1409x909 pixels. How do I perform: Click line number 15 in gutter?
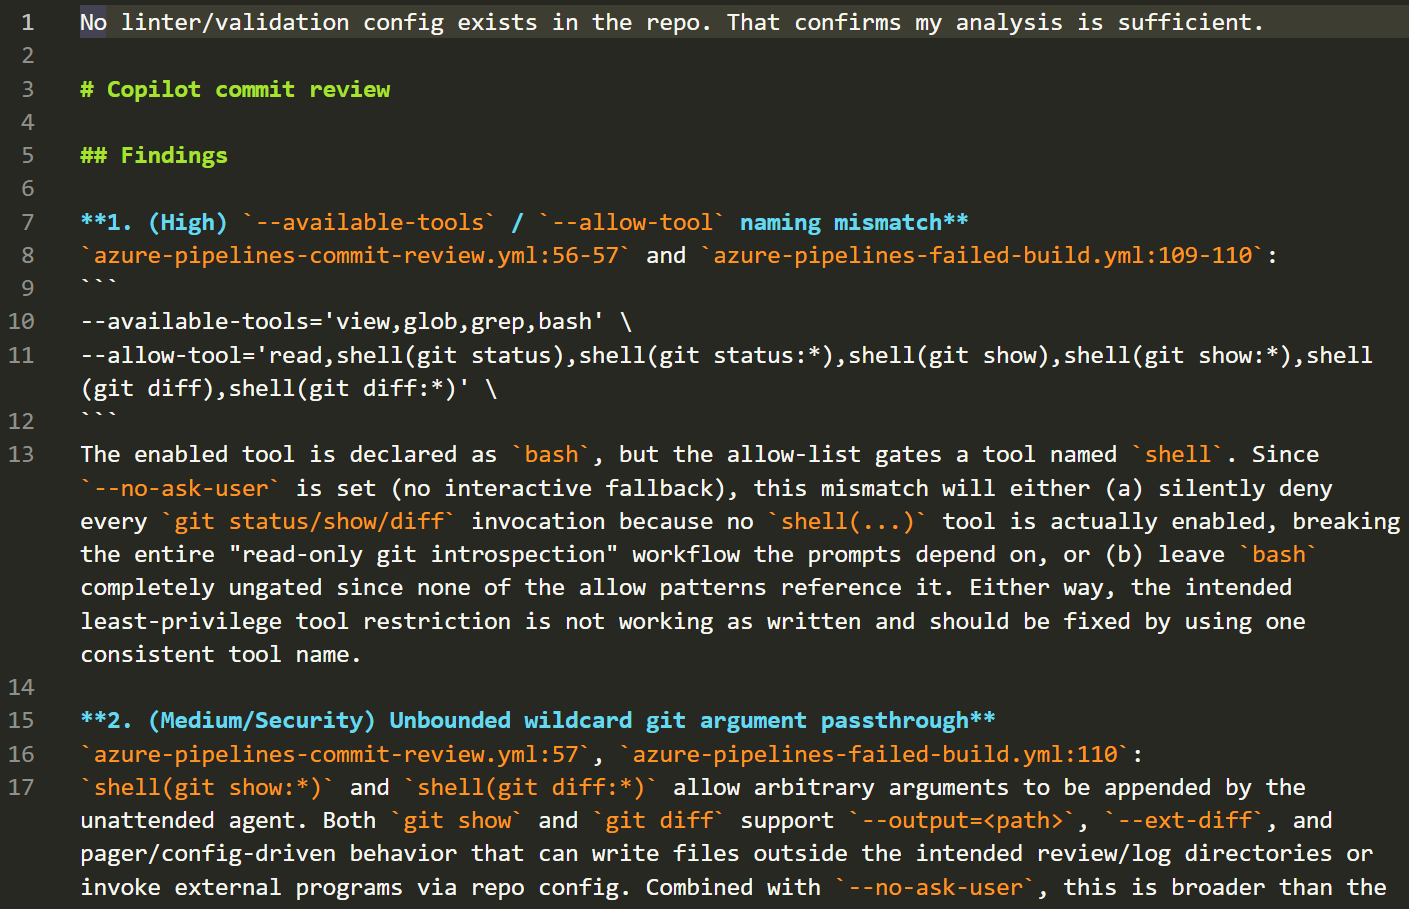tap(21, 720)
